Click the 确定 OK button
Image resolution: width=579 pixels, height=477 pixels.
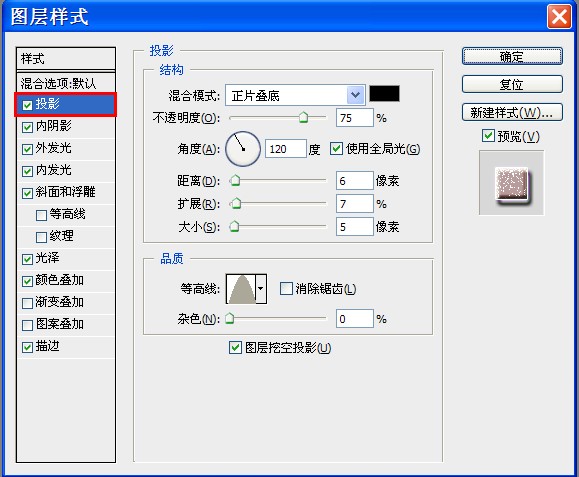coord(512,56)
